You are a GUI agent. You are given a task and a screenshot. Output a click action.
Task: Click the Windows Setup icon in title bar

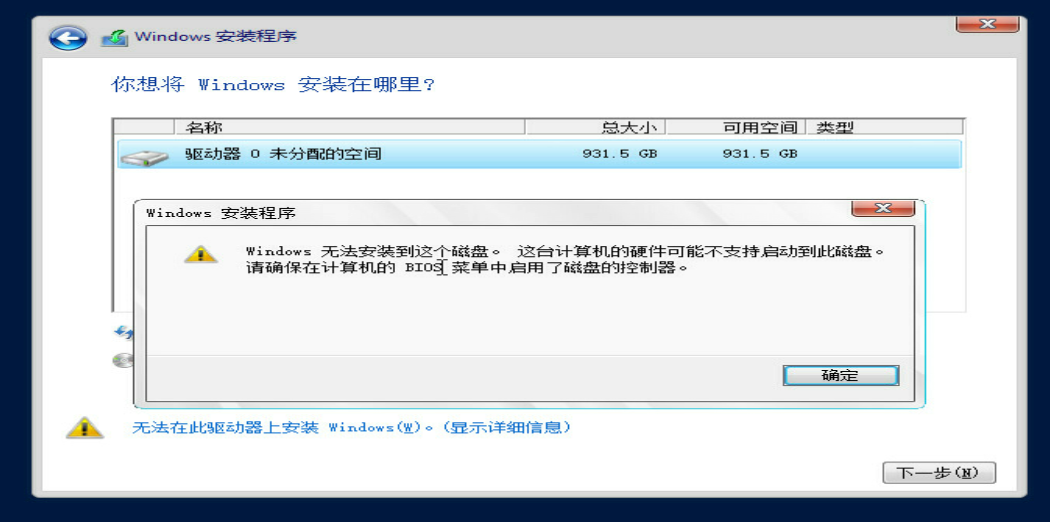point(115,37)
